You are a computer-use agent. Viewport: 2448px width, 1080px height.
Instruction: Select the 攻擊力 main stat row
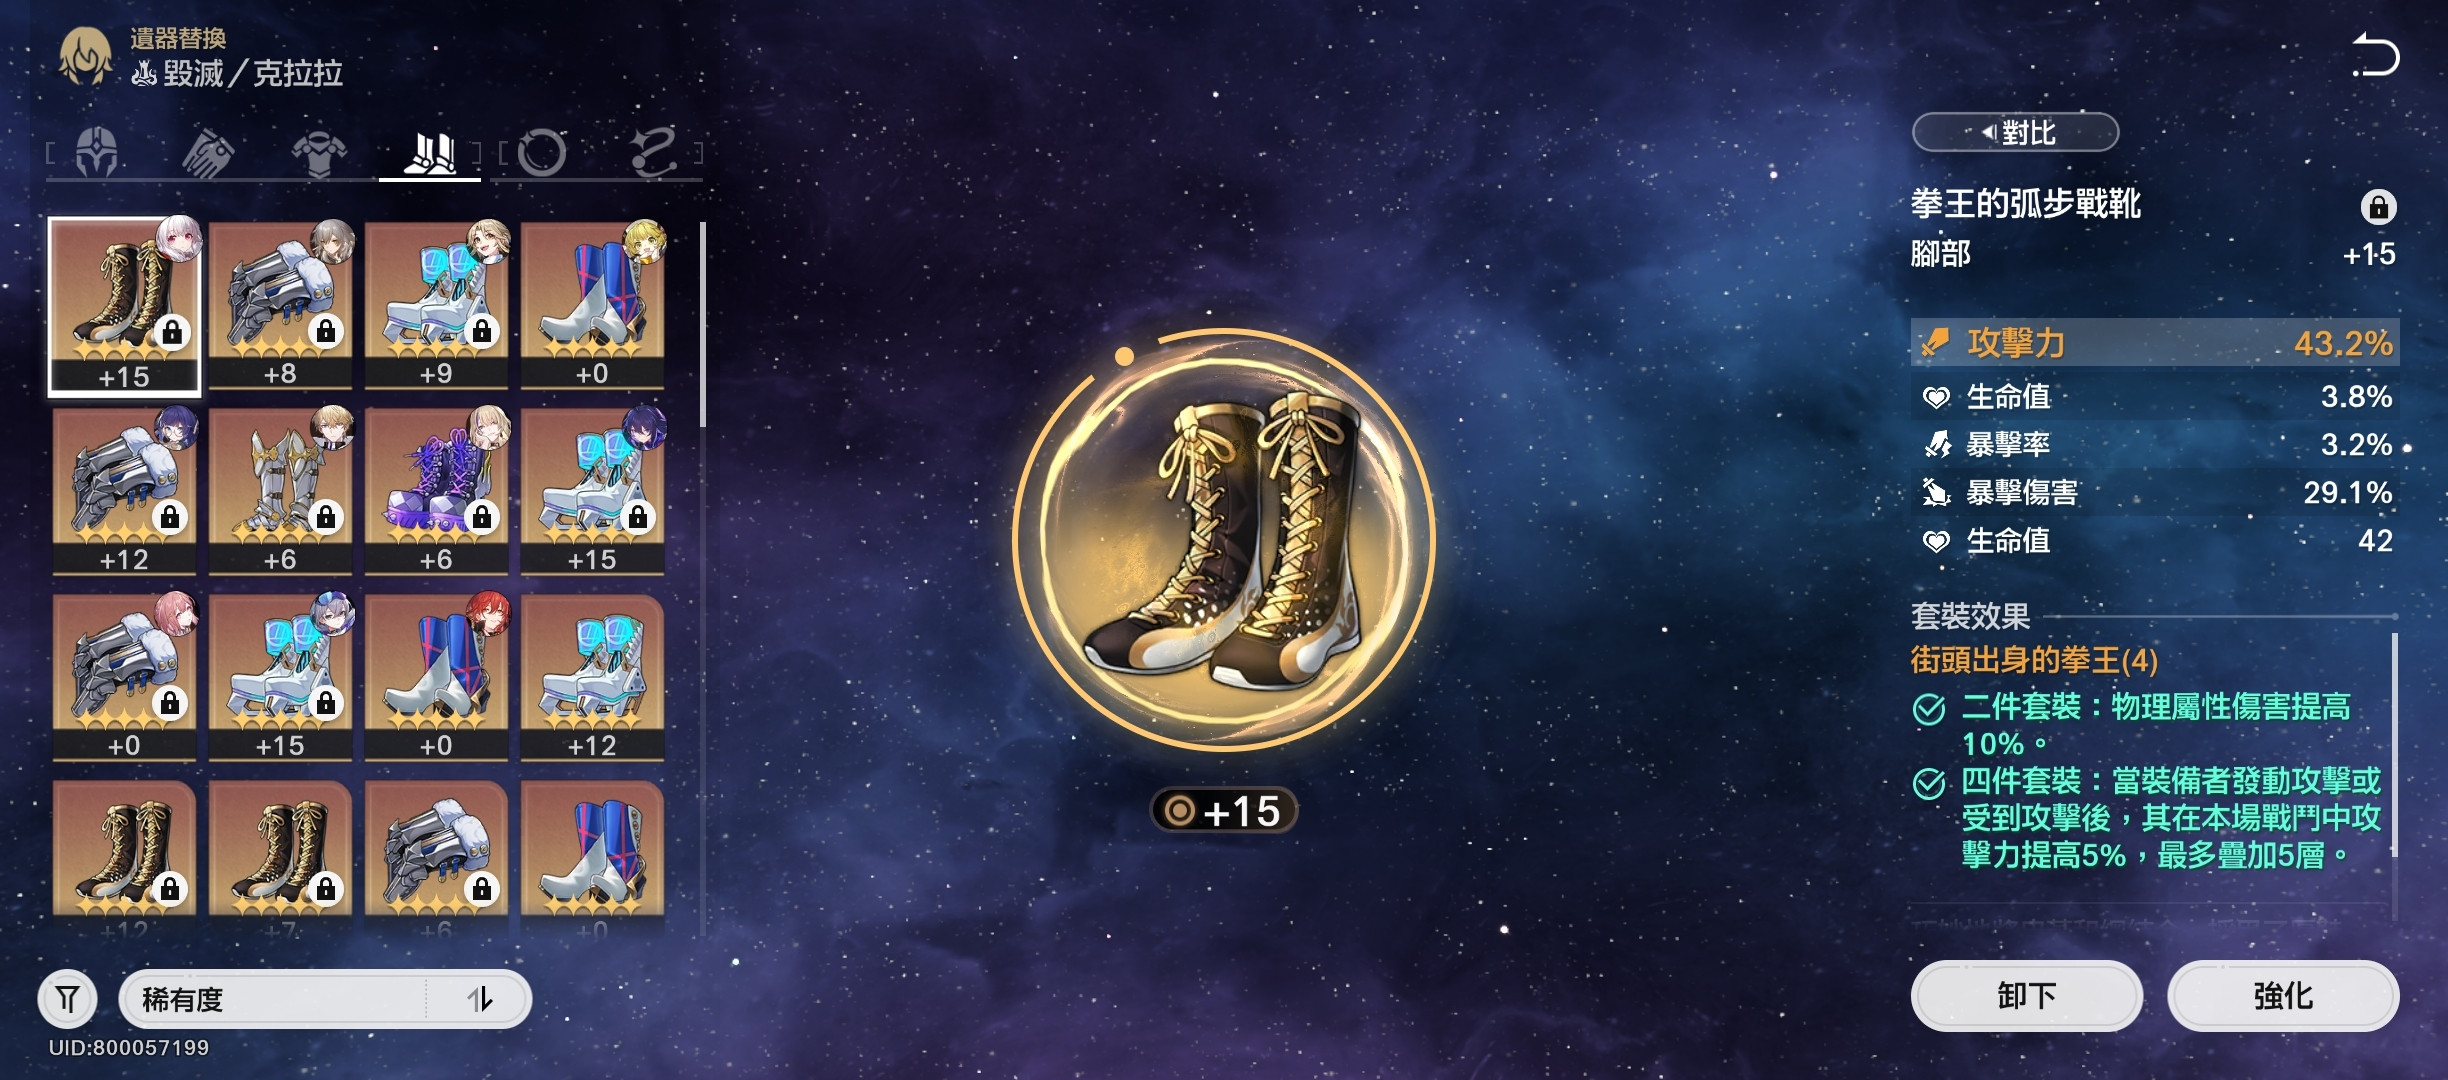(x=2155, y=343)
